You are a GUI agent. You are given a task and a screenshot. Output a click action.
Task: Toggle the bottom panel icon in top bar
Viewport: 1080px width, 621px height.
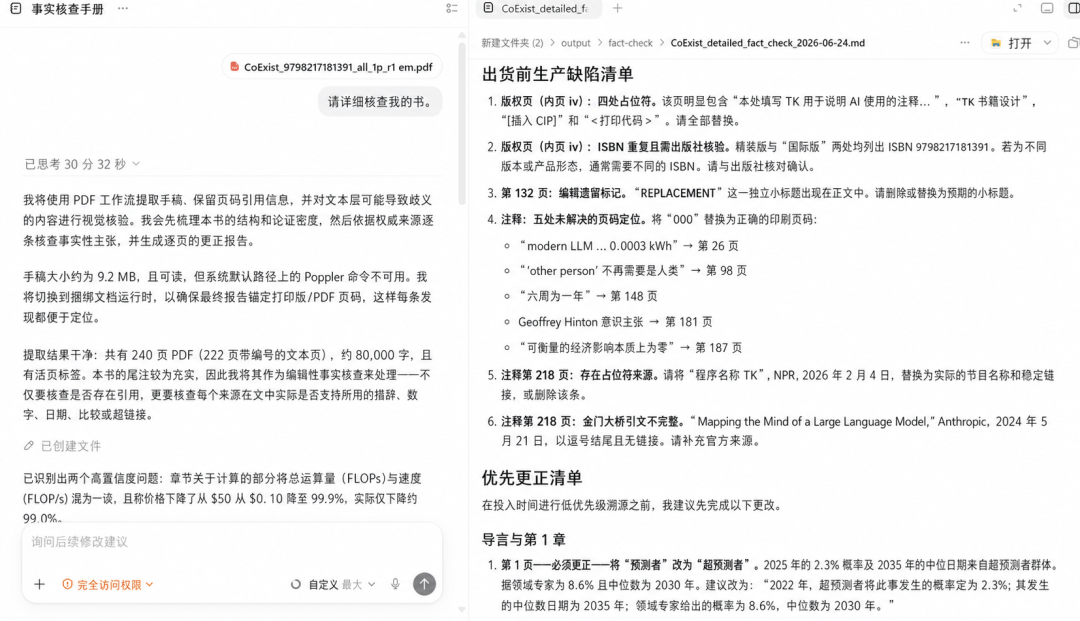(1047, 8)
